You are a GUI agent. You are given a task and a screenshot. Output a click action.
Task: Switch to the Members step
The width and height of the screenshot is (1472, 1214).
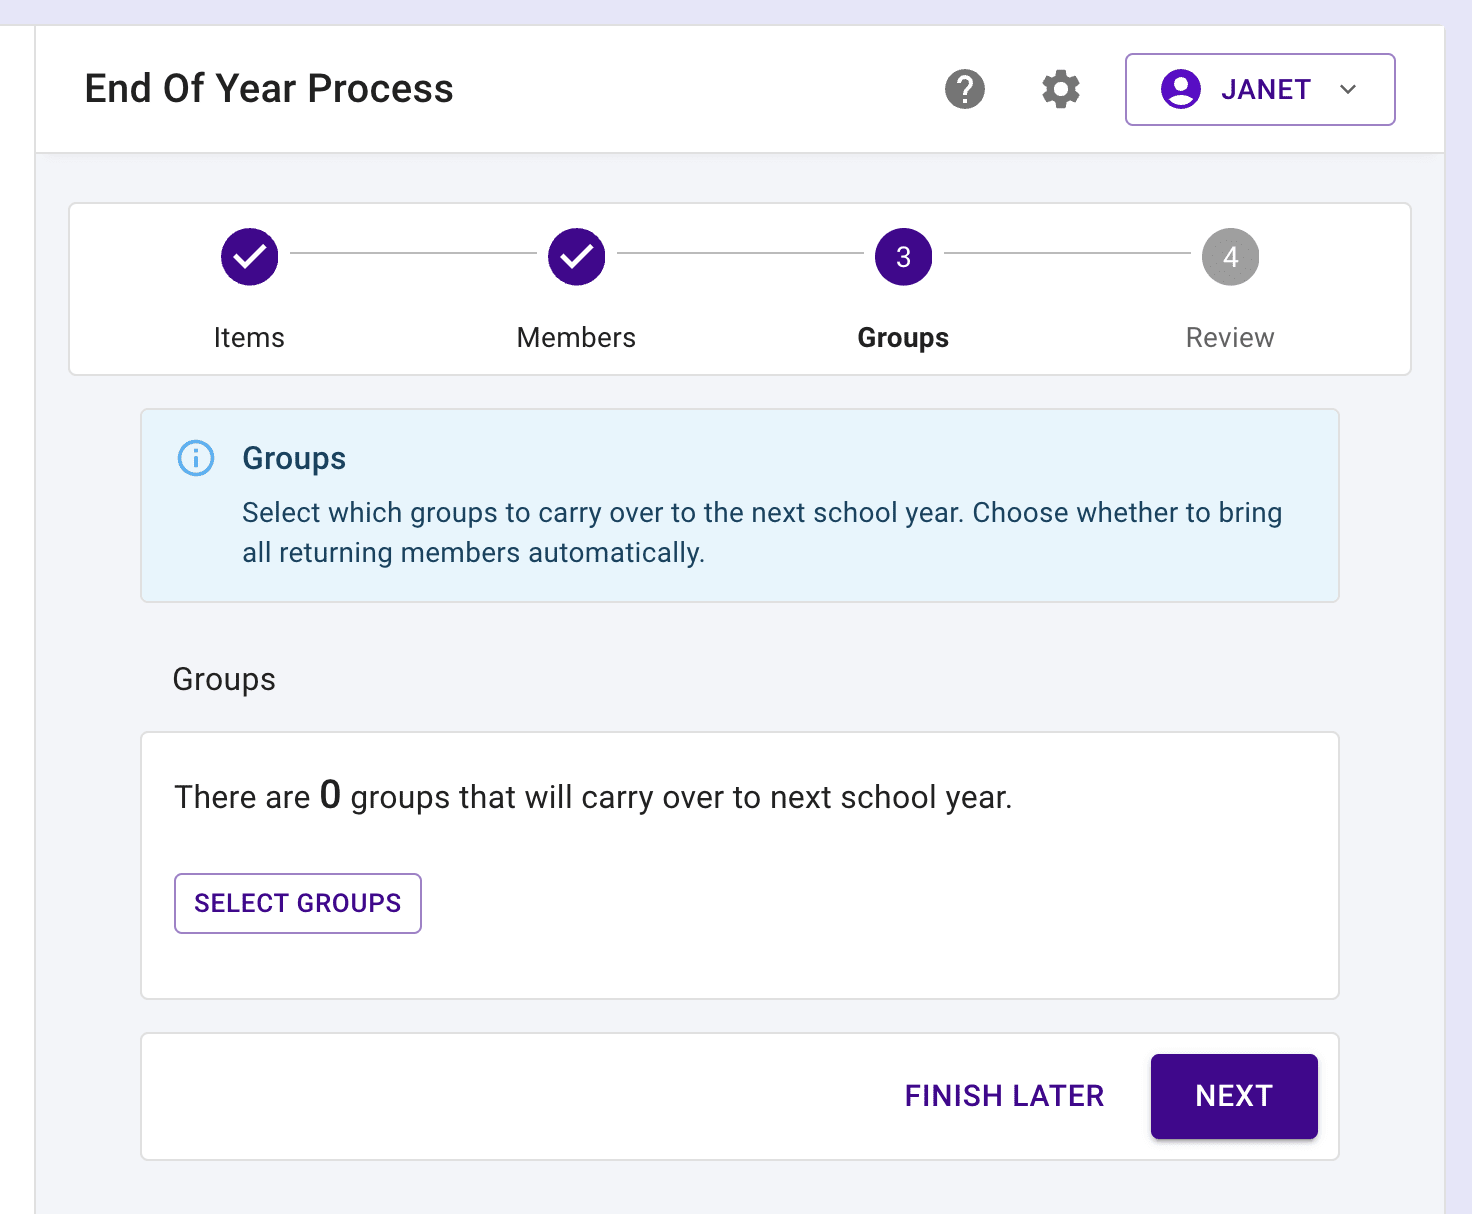pos(576,337)
